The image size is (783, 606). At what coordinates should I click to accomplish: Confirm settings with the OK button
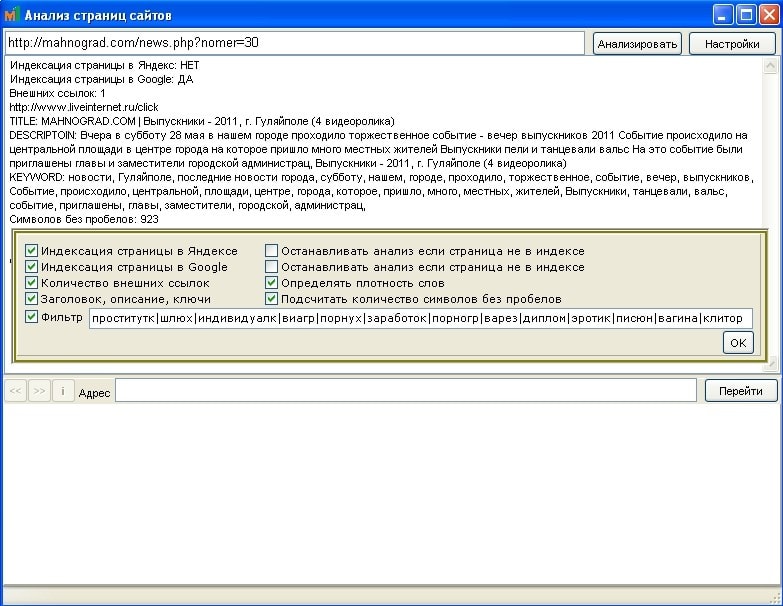tap(738, 343)
